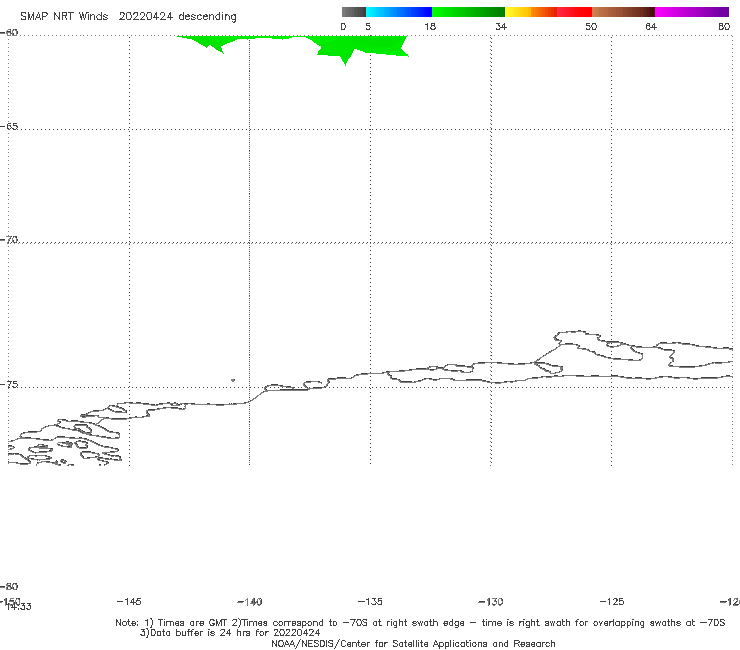Screen dimensions: 740x650
Task: Click the green wind data patch near -136 longitude
Action: [361, 47]
